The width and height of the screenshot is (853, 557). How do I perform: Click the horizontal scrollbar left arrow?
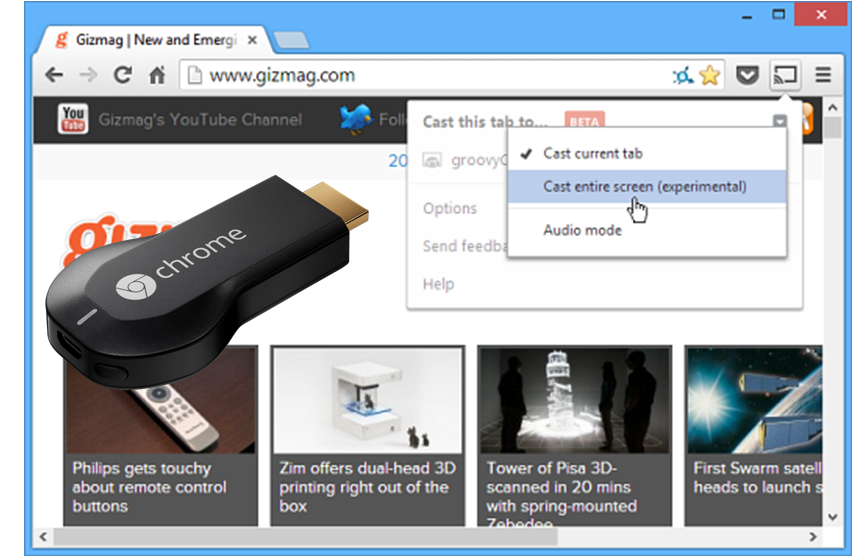click(43, 537)
